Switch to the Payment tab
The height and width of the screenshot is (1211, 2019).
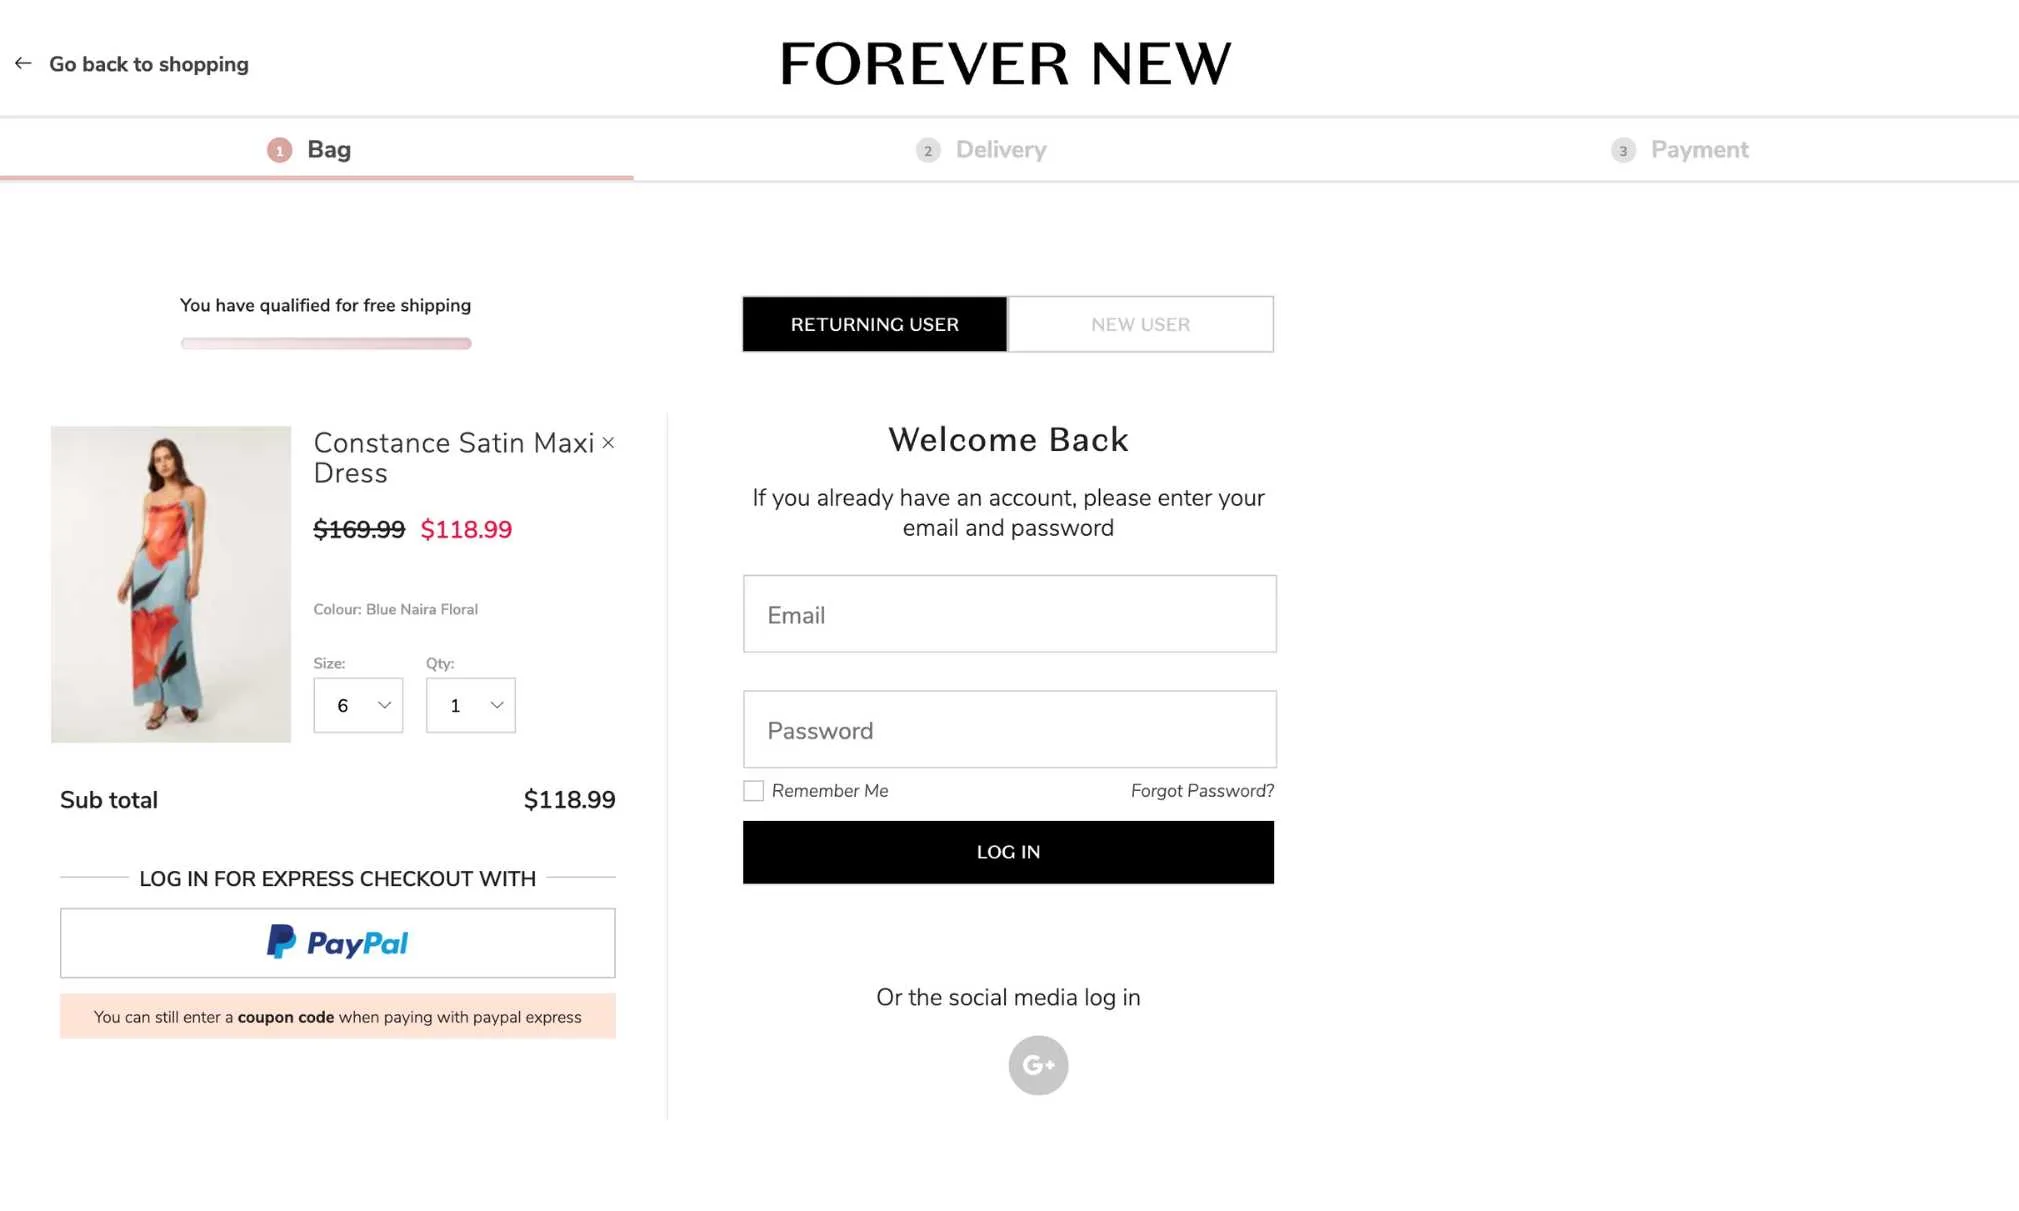pyautogui.click(x=1700, y=149)
